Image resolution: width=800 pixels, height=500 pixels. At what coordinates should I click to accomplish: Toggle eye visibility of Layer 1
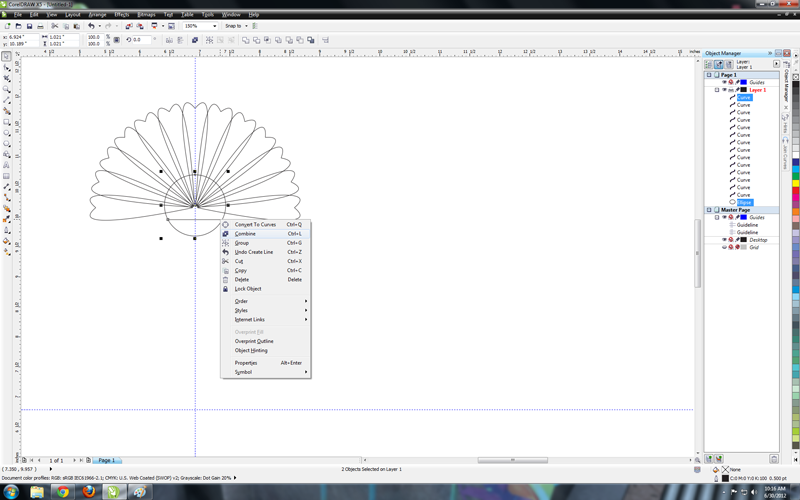(x=725, y=90)
